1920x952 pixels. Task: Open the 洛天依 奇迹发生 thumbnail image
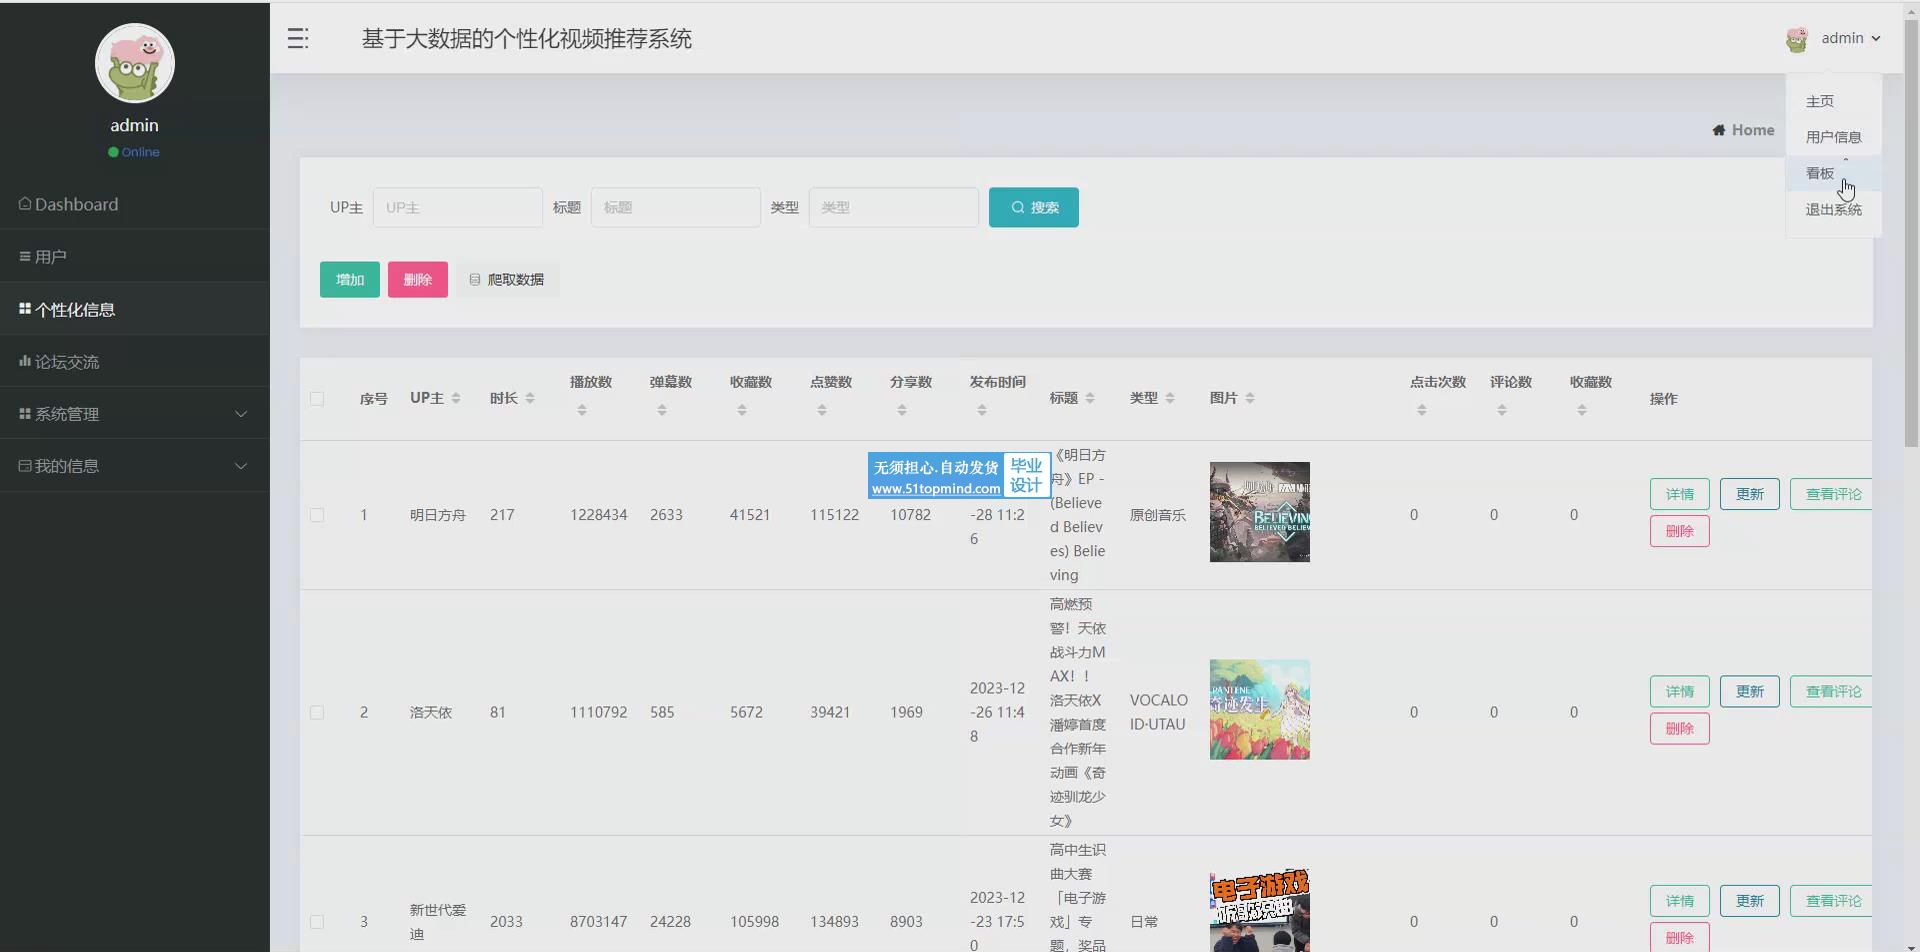[x=1260, y=709]
